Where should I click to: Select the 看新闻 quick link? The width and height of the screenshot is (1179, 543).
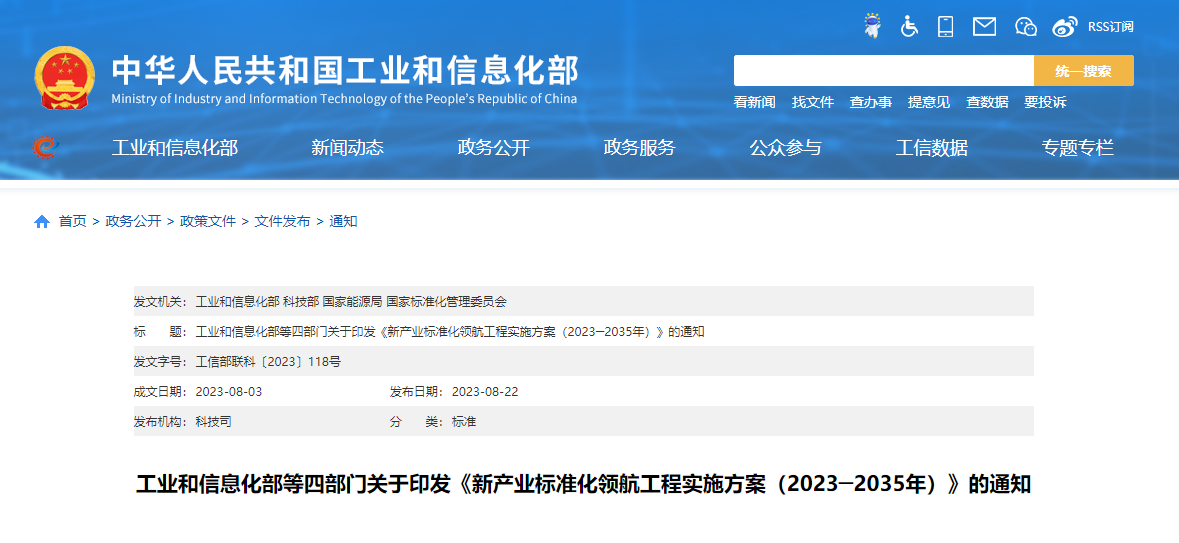(754, 102)
